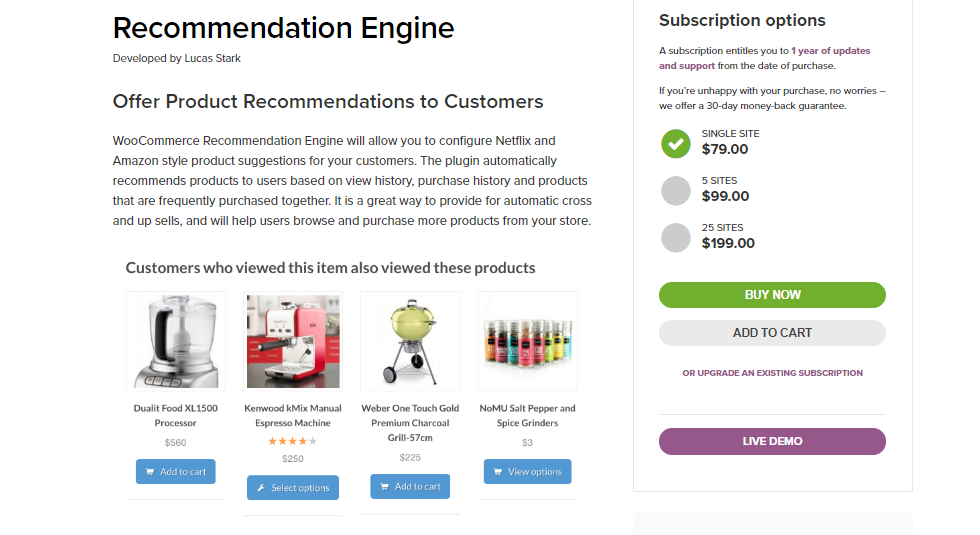
Task: Open the Dualit Food Processor image
Action: 176,341
